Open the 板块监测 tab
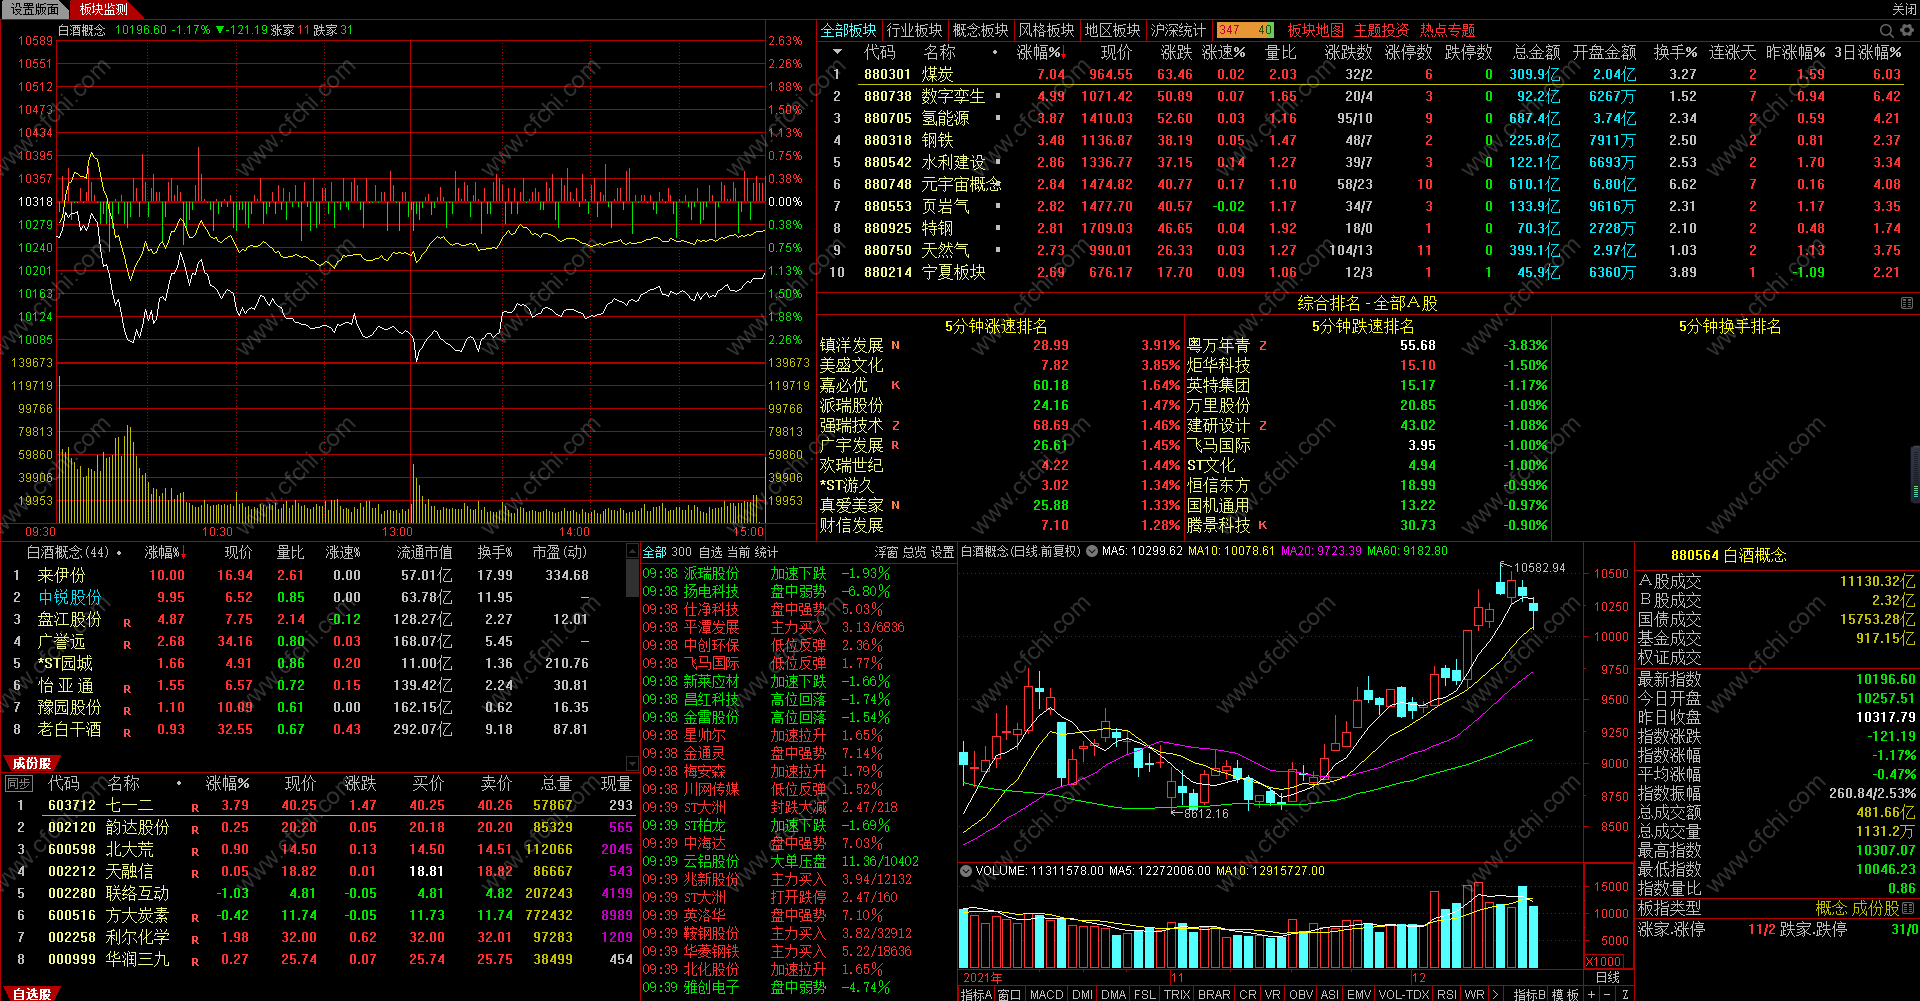Screen dimensions: 1920x1001 pos(104,9)
